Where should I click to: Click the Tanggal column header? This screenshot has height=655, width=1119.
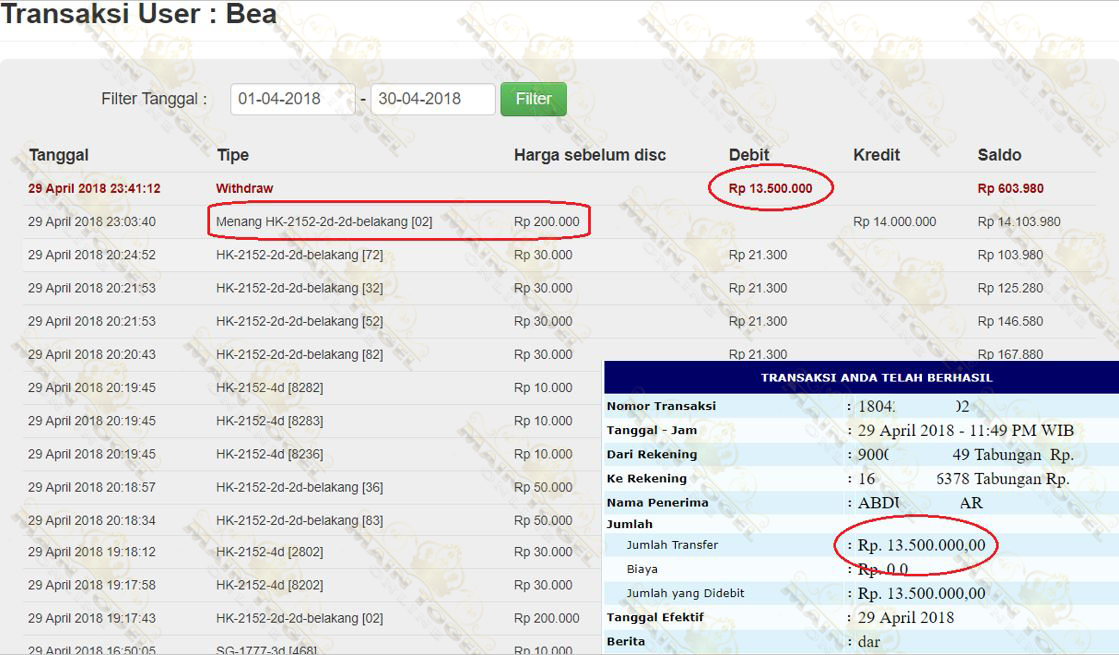coord(59,155)
